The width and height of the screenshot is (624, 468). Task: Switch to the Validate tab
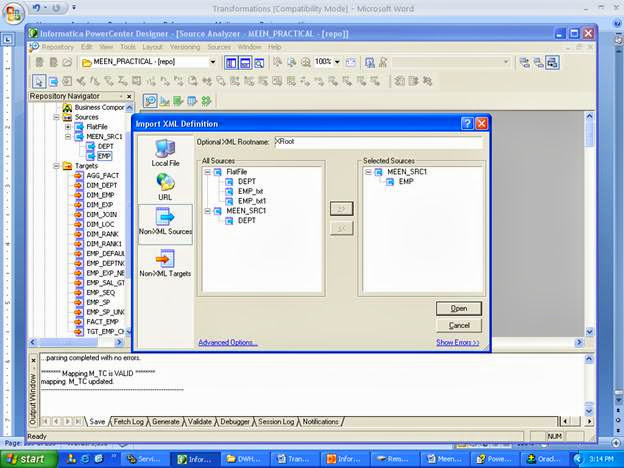pyautogui.click(x=199, y=421)
